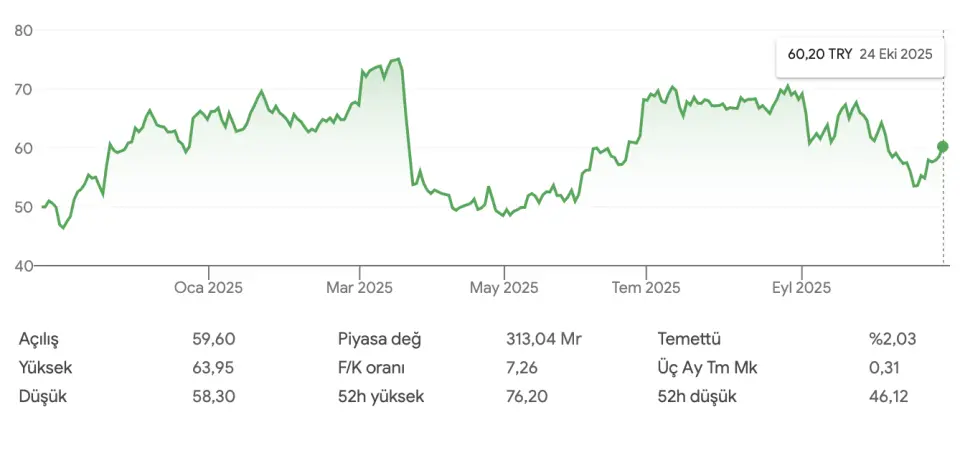Click the 40 value on the price axis
The image size is (960, 471).
(x=24, y=266)
